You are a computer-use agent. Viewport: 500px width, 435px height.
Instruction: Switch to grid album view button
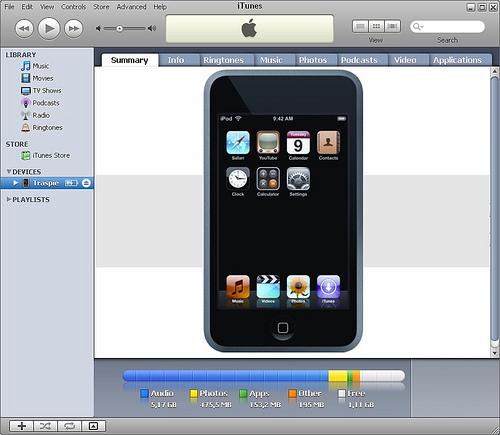click(376, 26)
